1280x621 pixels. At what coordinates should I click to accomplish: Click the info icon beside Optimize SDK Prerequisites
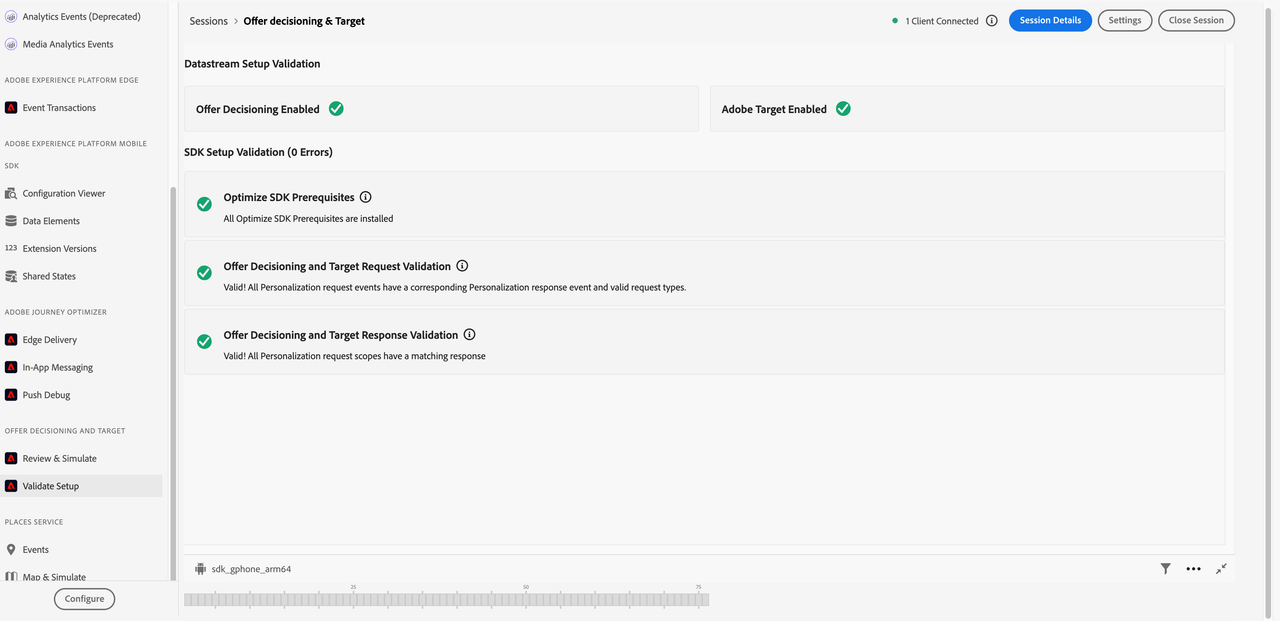365,196
